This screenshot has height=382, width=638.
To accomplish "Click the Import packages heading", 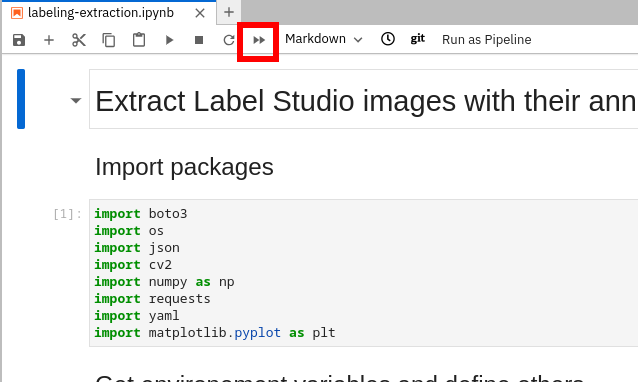I will click(184, 167).
